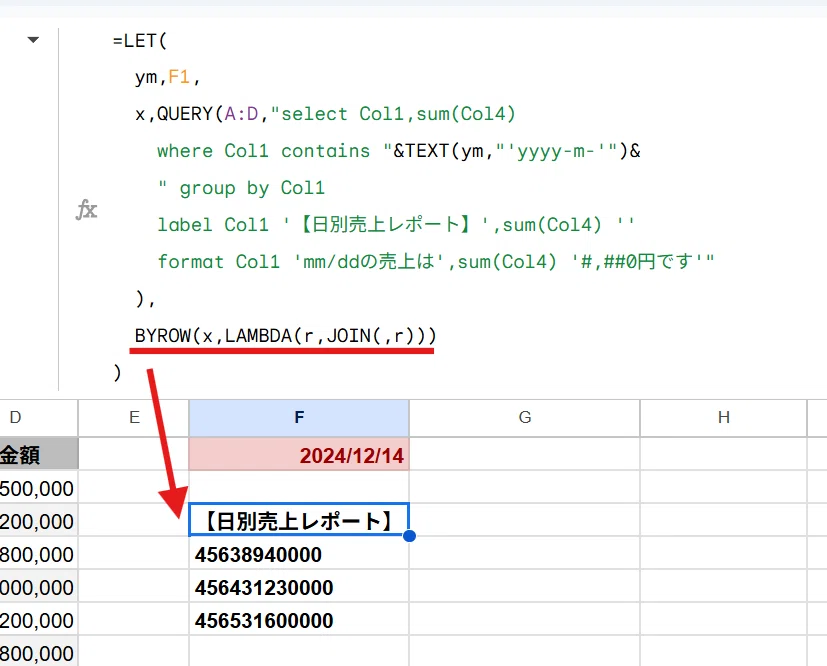Click the =LET( line in formula

[x=140, y=41]
